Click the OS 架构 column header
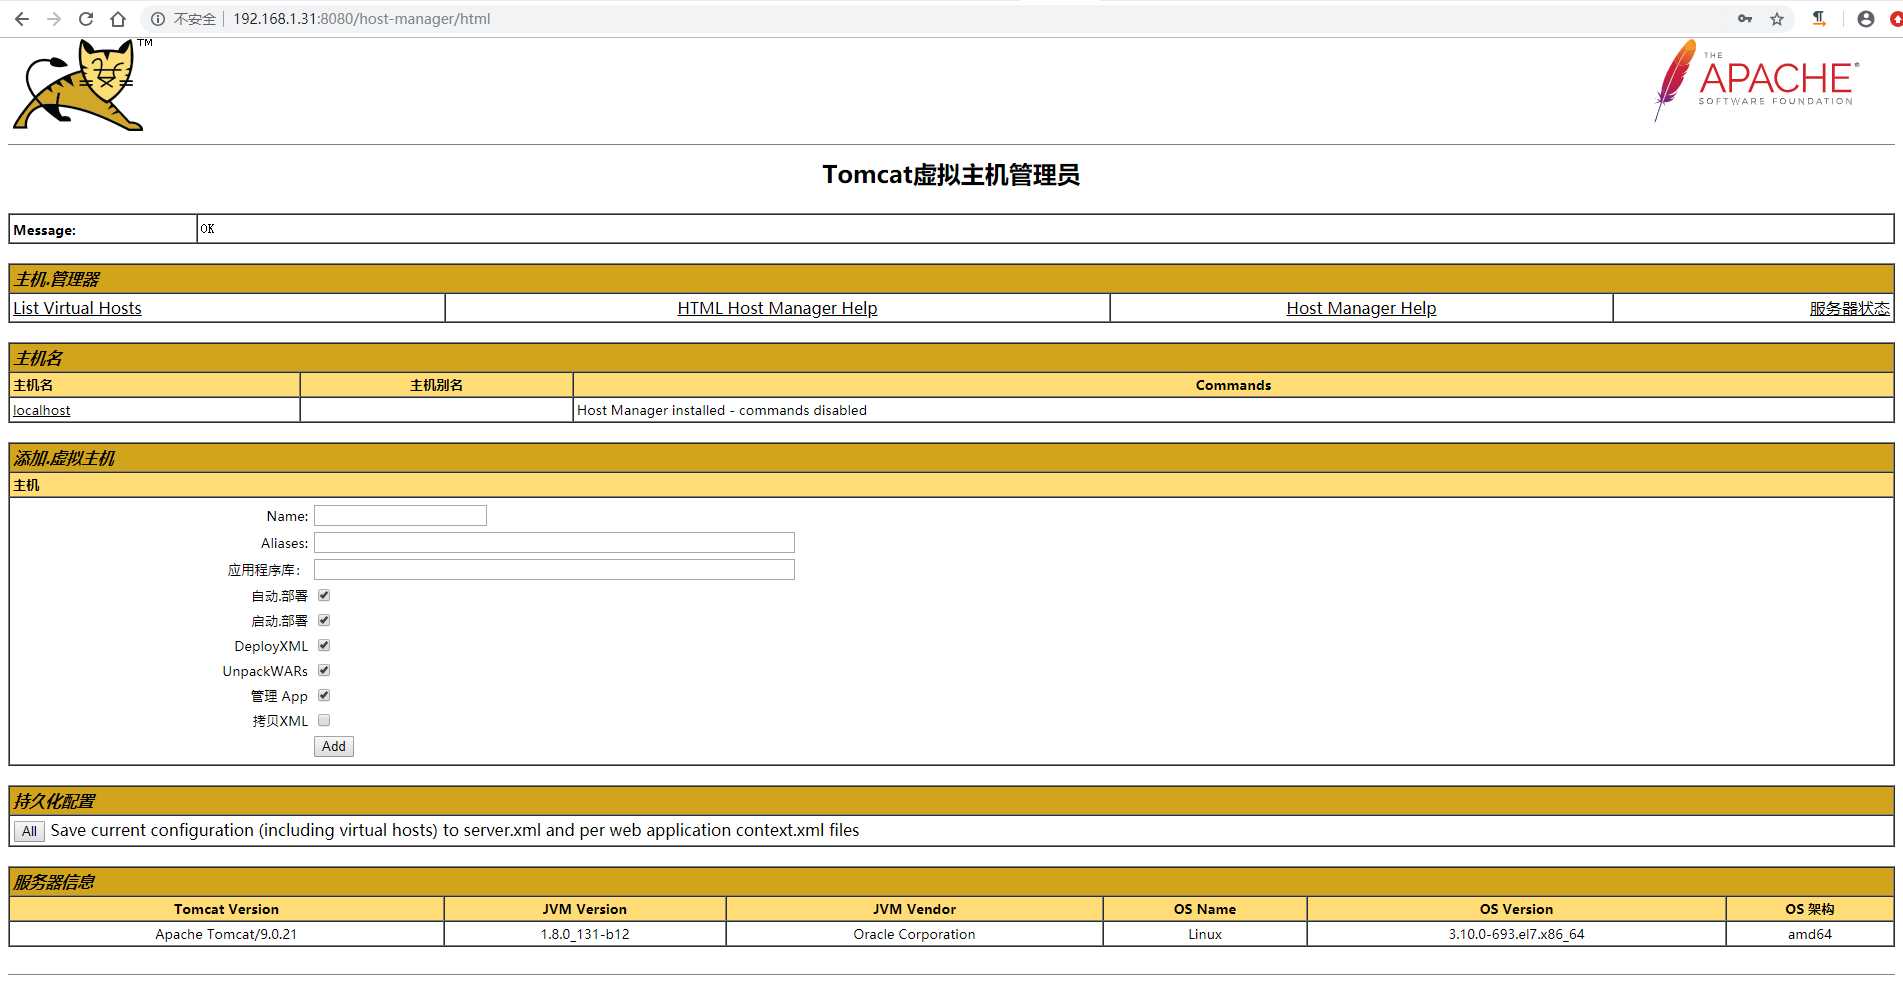1903x981 pixels. [1810, 909]
